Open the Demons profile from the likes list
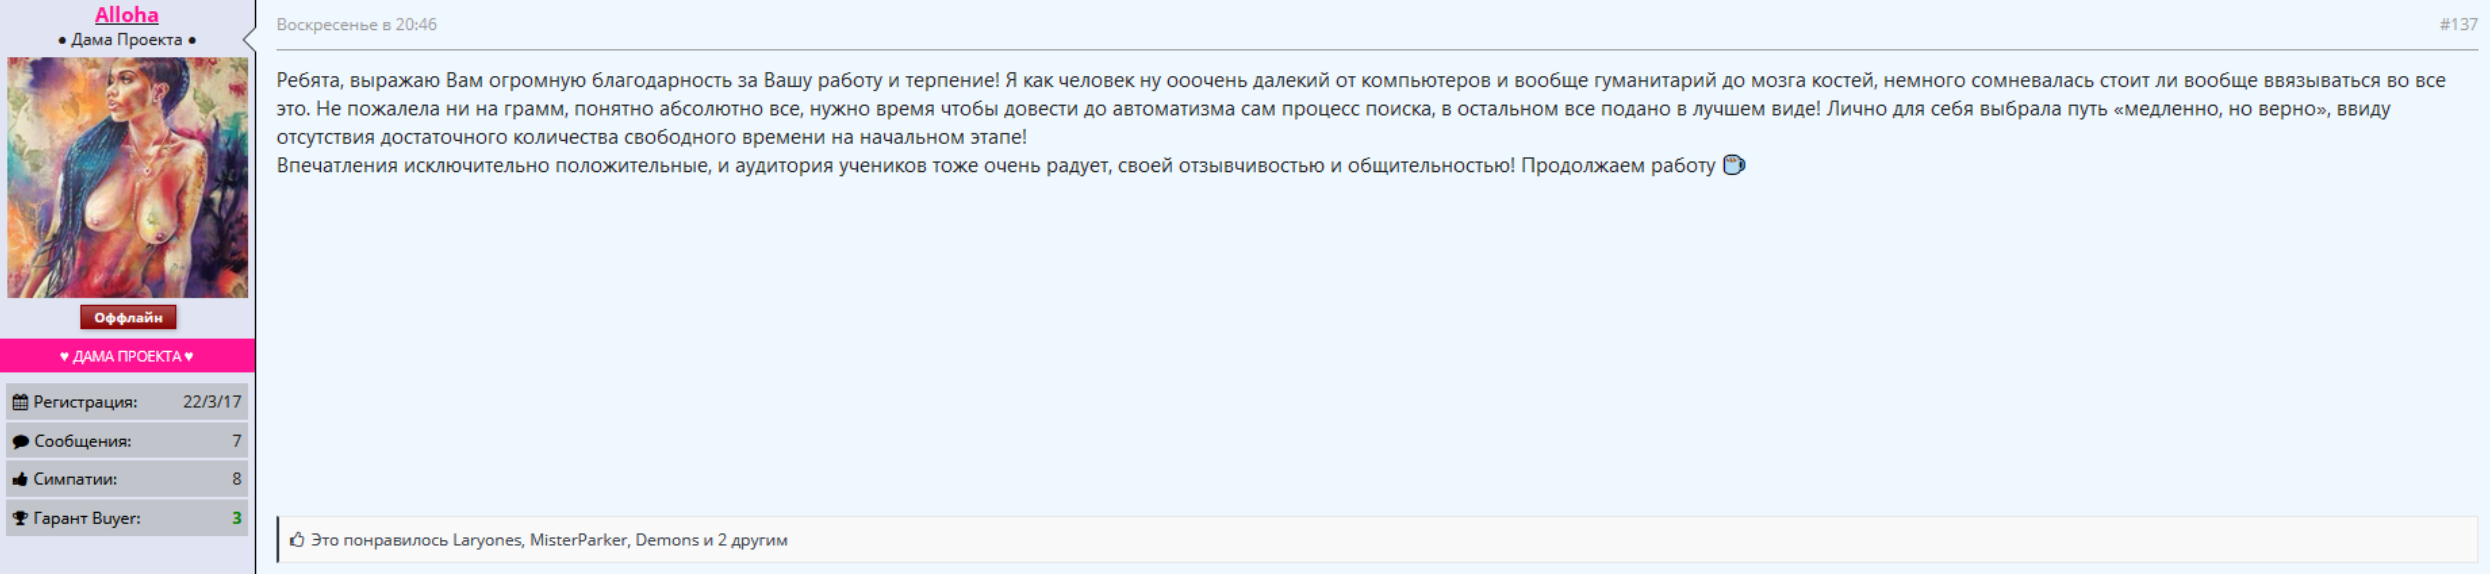The height and width of the screenshot is (574, 2490). click(667, 540)
